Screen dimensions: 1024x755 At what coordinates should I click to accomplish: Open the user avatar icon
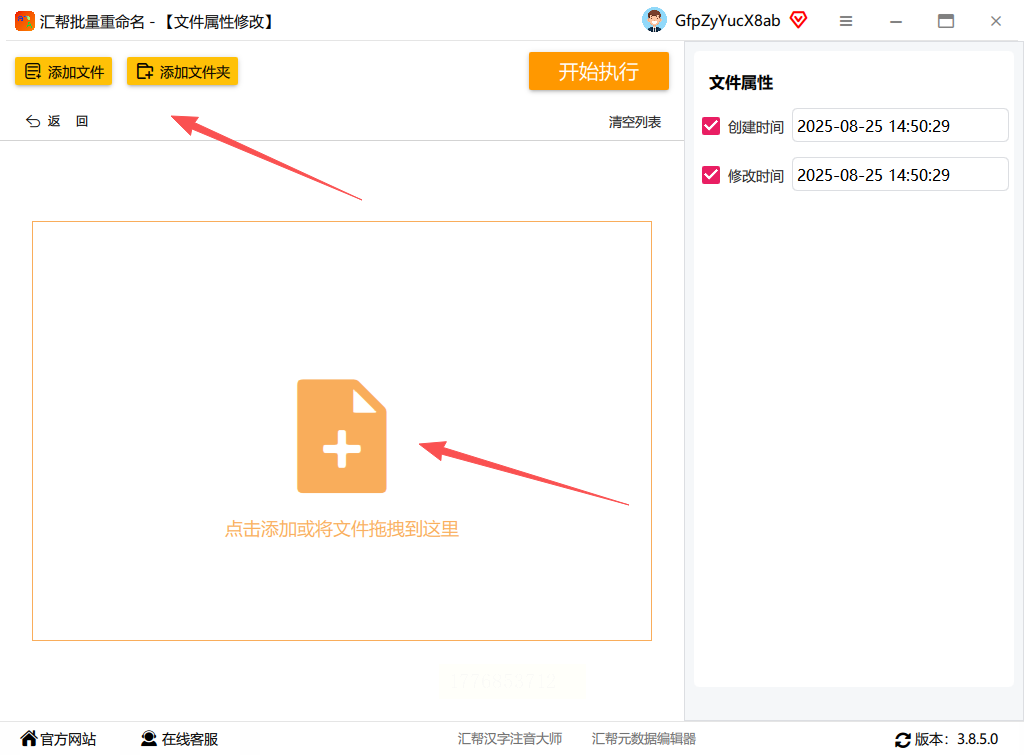654,20
